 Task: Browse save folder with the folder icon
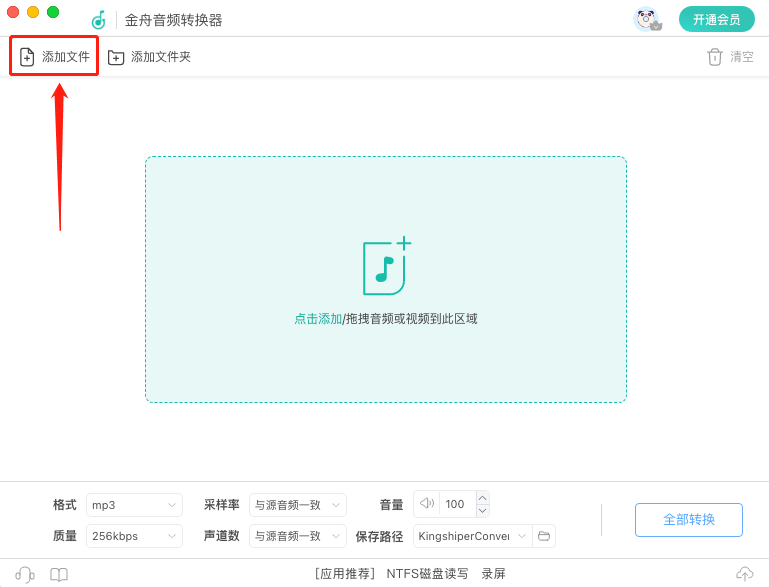pos(544,536)
